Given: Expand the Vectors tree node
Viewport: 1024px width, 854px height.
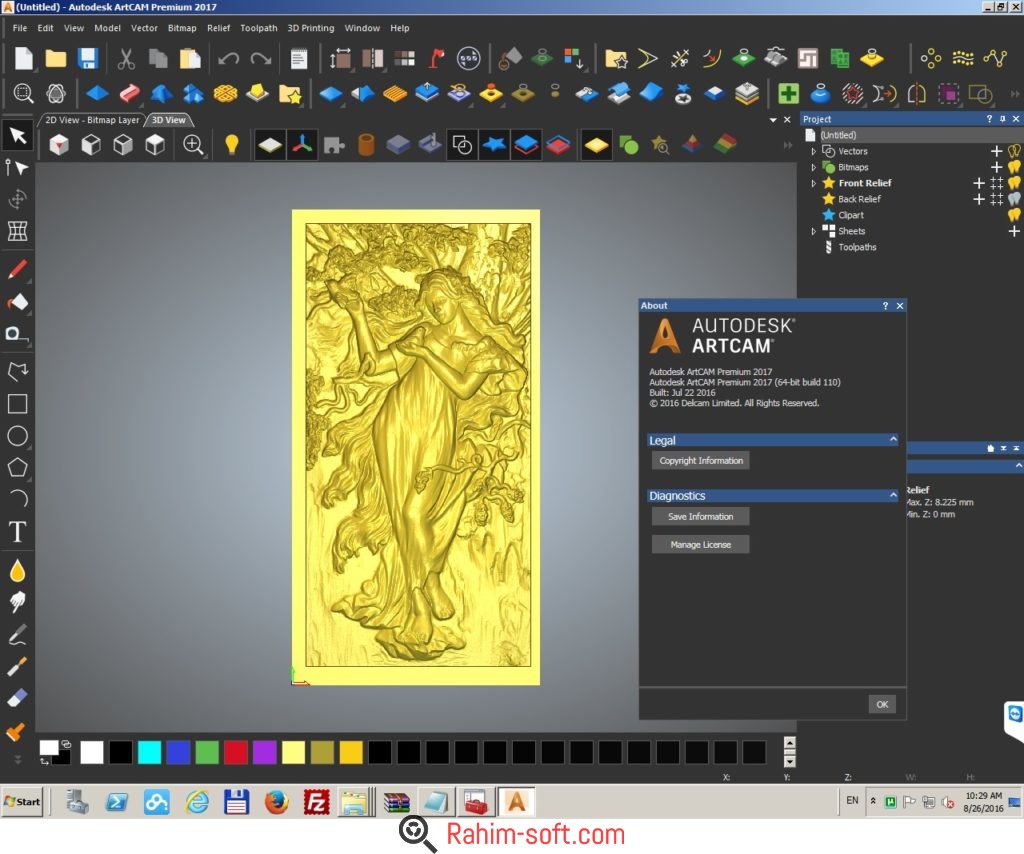Looking at the screenshot, I should coord(814,152).
